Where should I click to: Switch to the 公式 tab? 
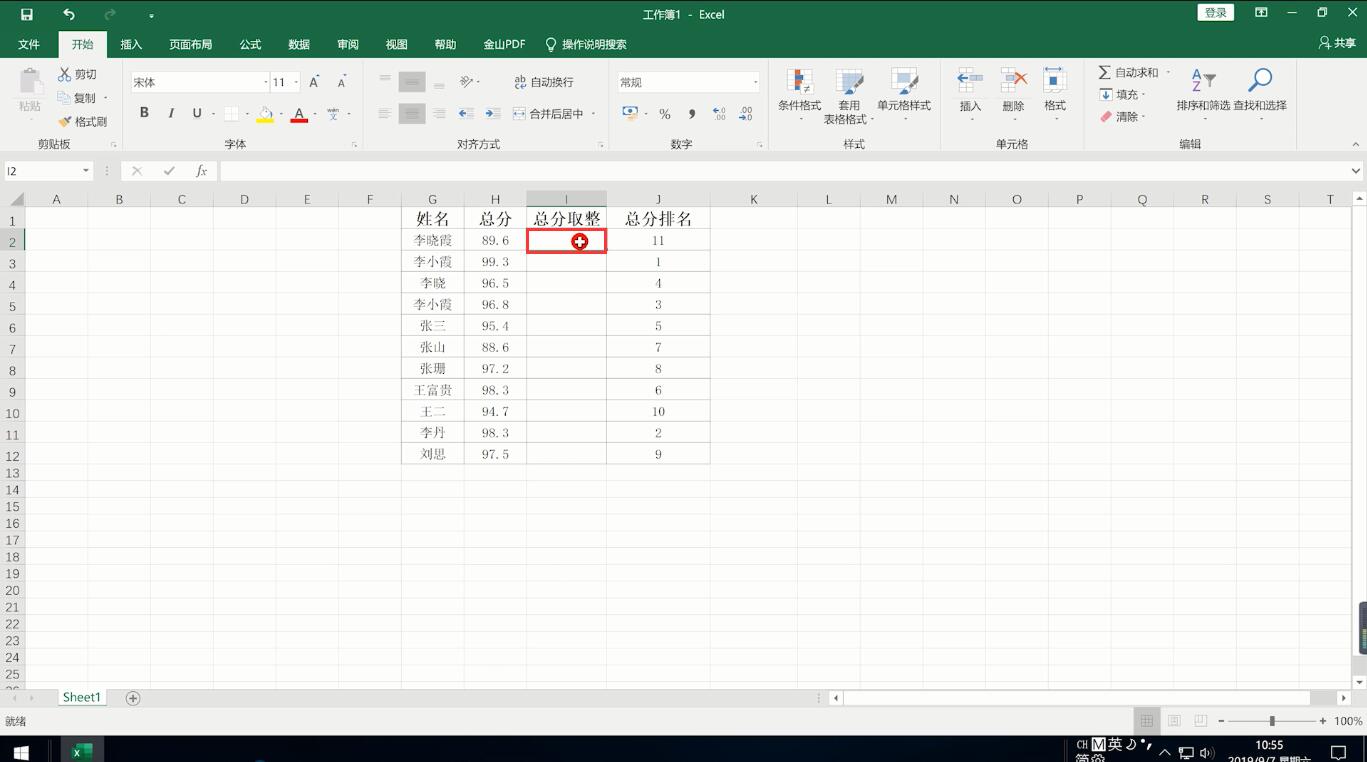250,44
